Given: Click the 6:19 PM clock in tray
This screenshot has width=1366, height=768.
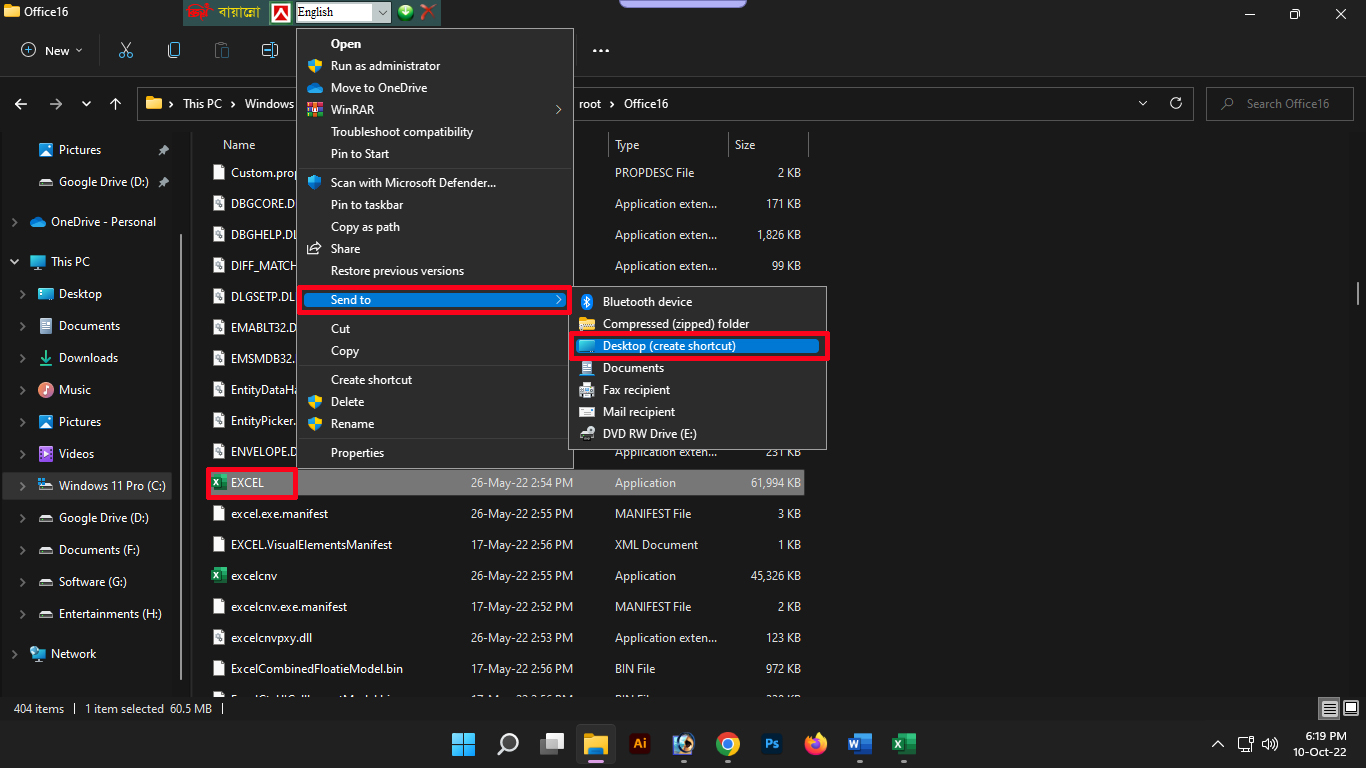Looking at the screenshot, I should [x=1324, y=736].
